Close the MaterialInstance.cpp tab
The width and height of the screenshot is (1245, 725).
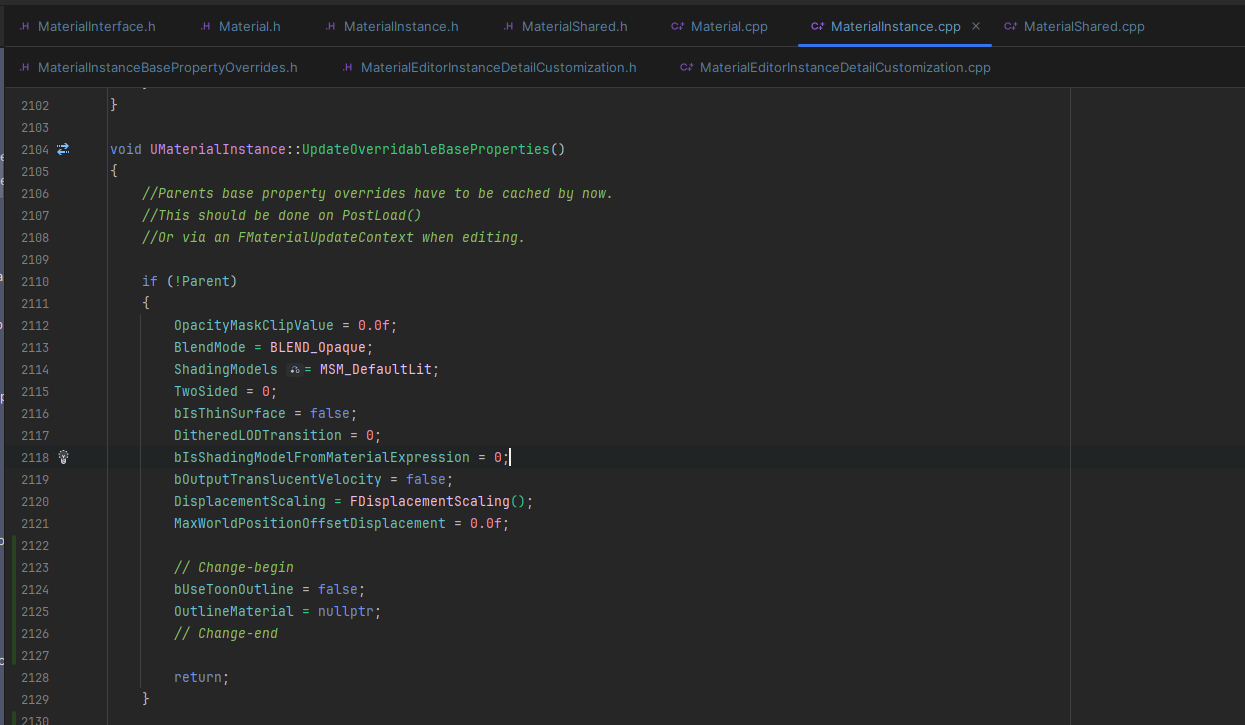click(975, 26)
